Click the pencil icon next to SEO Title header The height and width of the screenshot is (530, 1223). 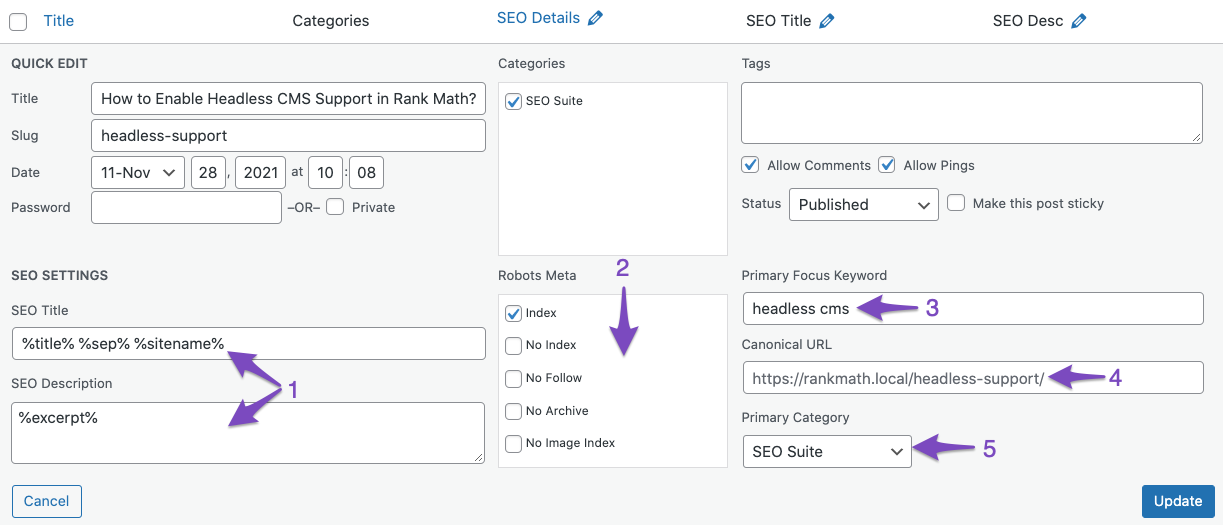tap(826, 21)
